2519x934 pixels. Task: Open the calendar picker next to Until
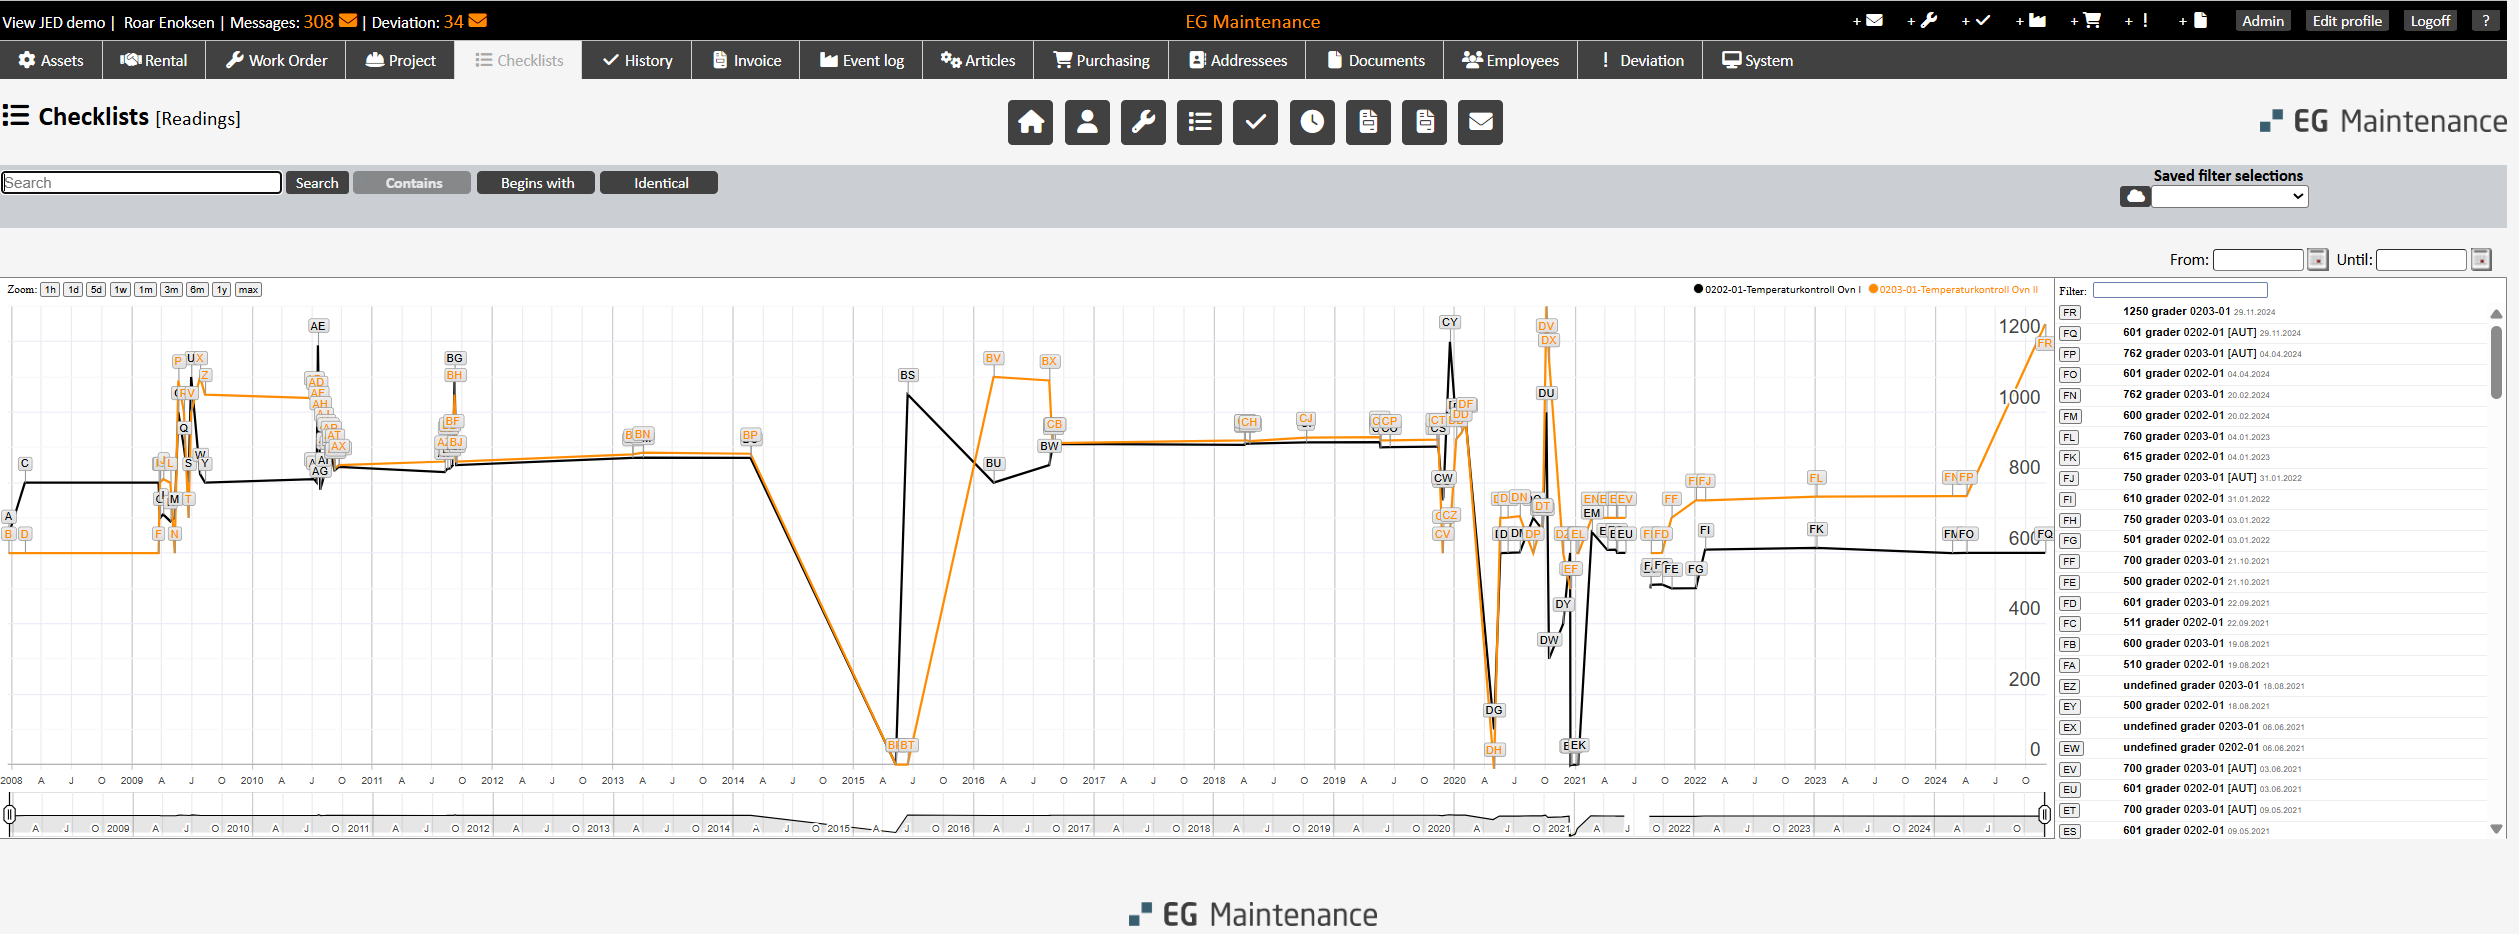[x=2481, y=260]
